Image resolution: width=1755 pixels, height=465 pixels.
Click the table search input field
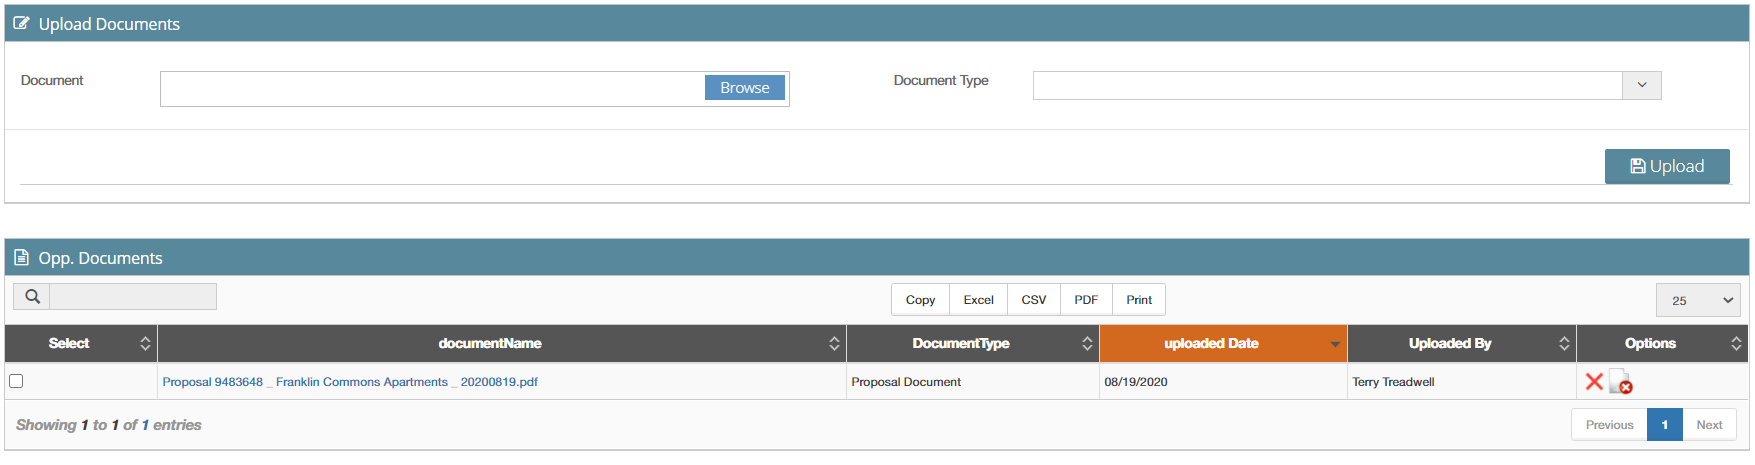[133, 296]
